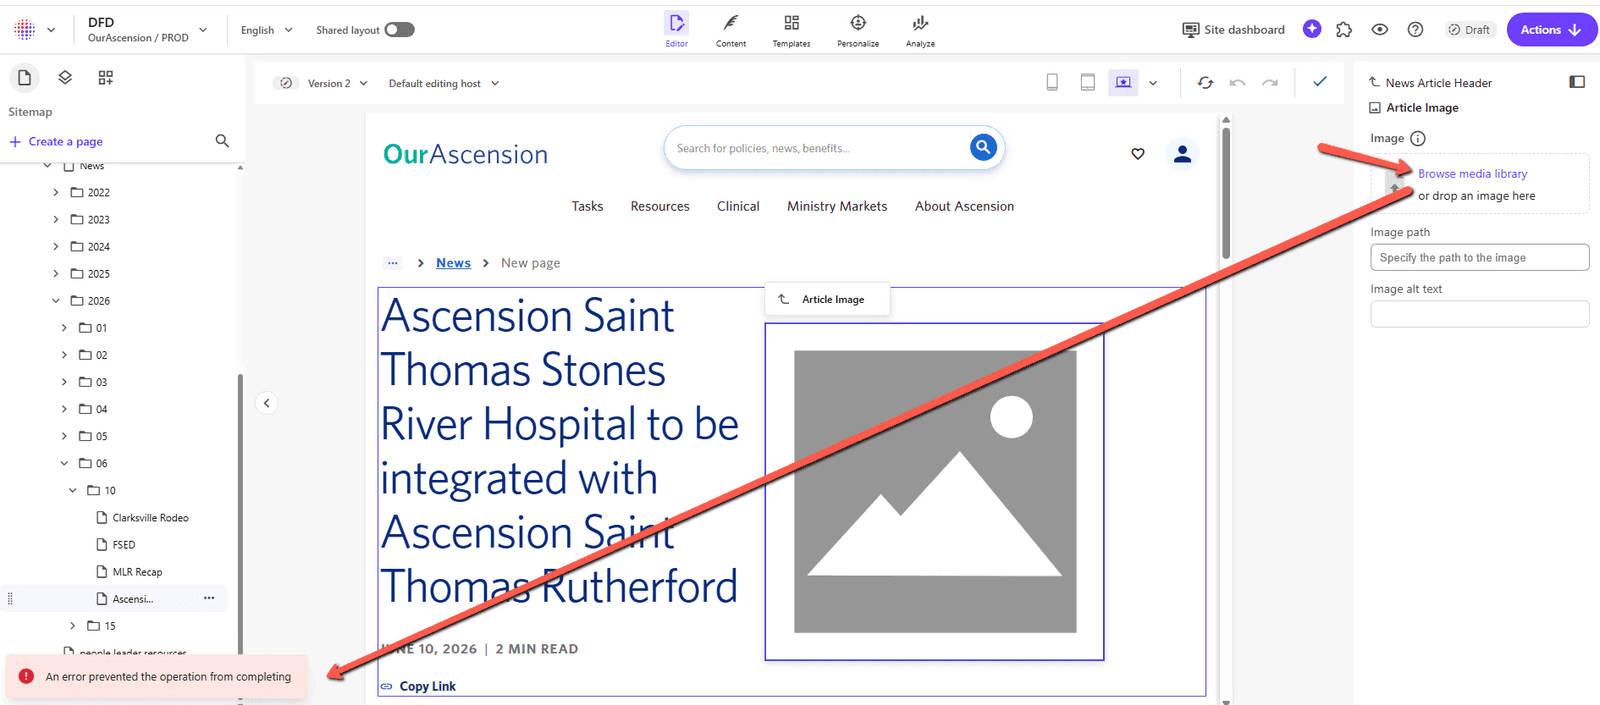Collapse the 06 folder
The height and width of the screenshot is (705, 1600).
(64, 464)
